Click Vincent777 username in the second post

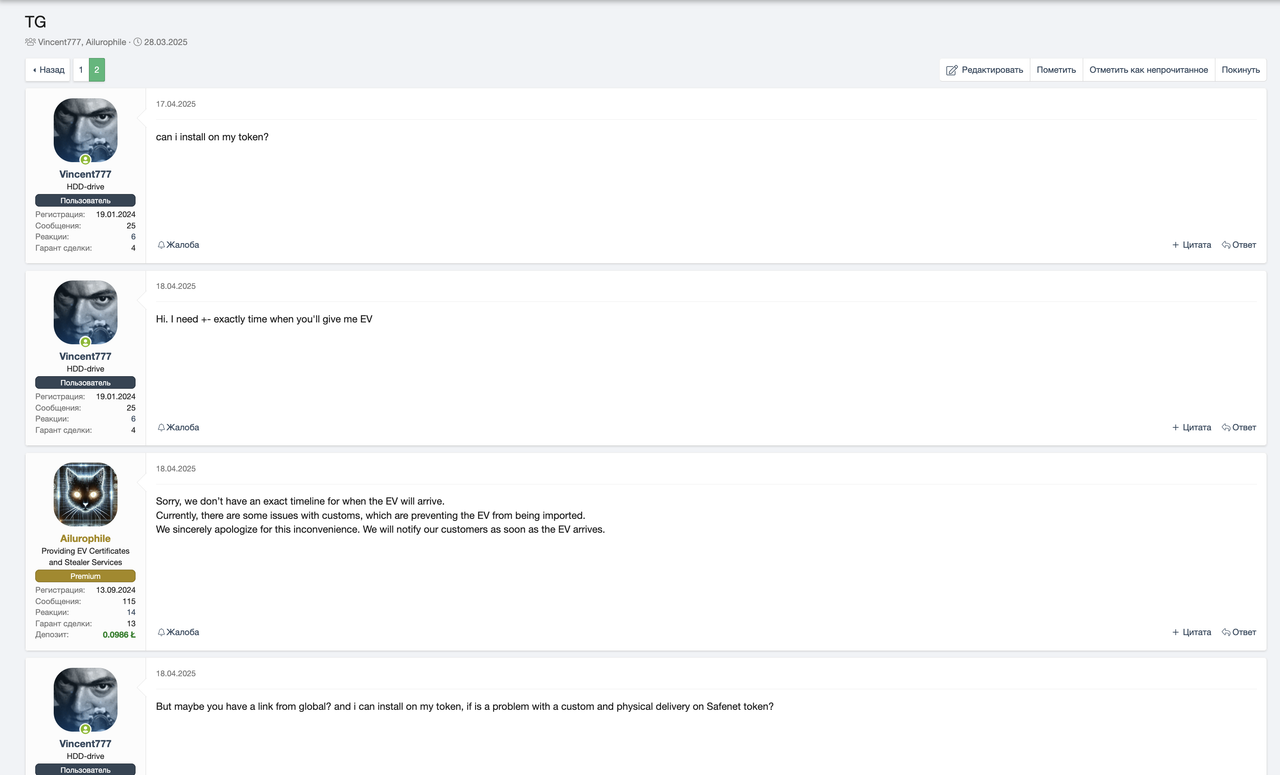[x=85, y=356]
